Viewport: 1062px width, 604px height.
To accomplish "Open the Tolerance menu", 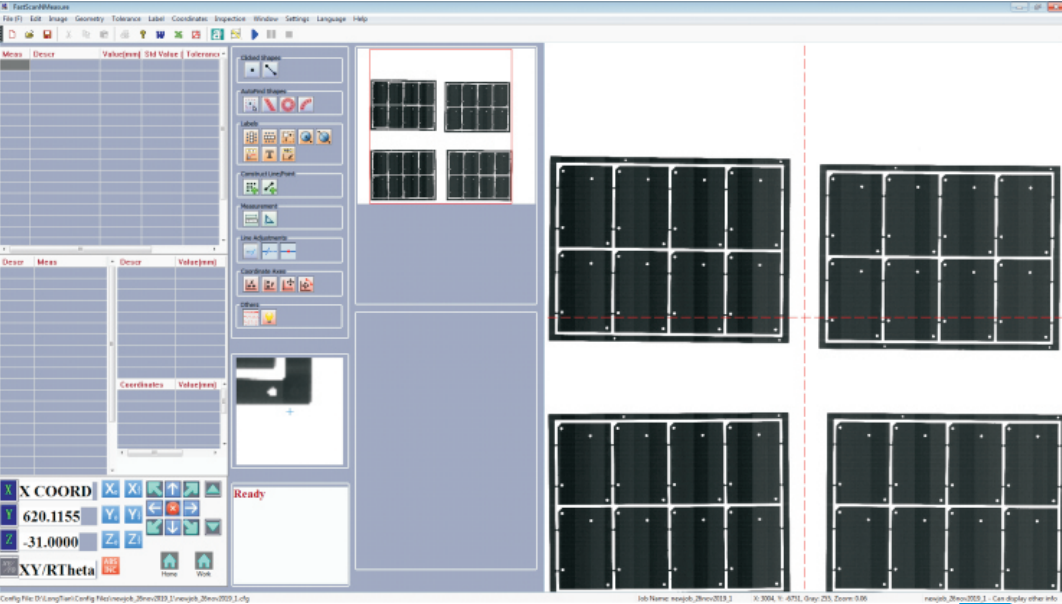I will click(x=126, y=19).
